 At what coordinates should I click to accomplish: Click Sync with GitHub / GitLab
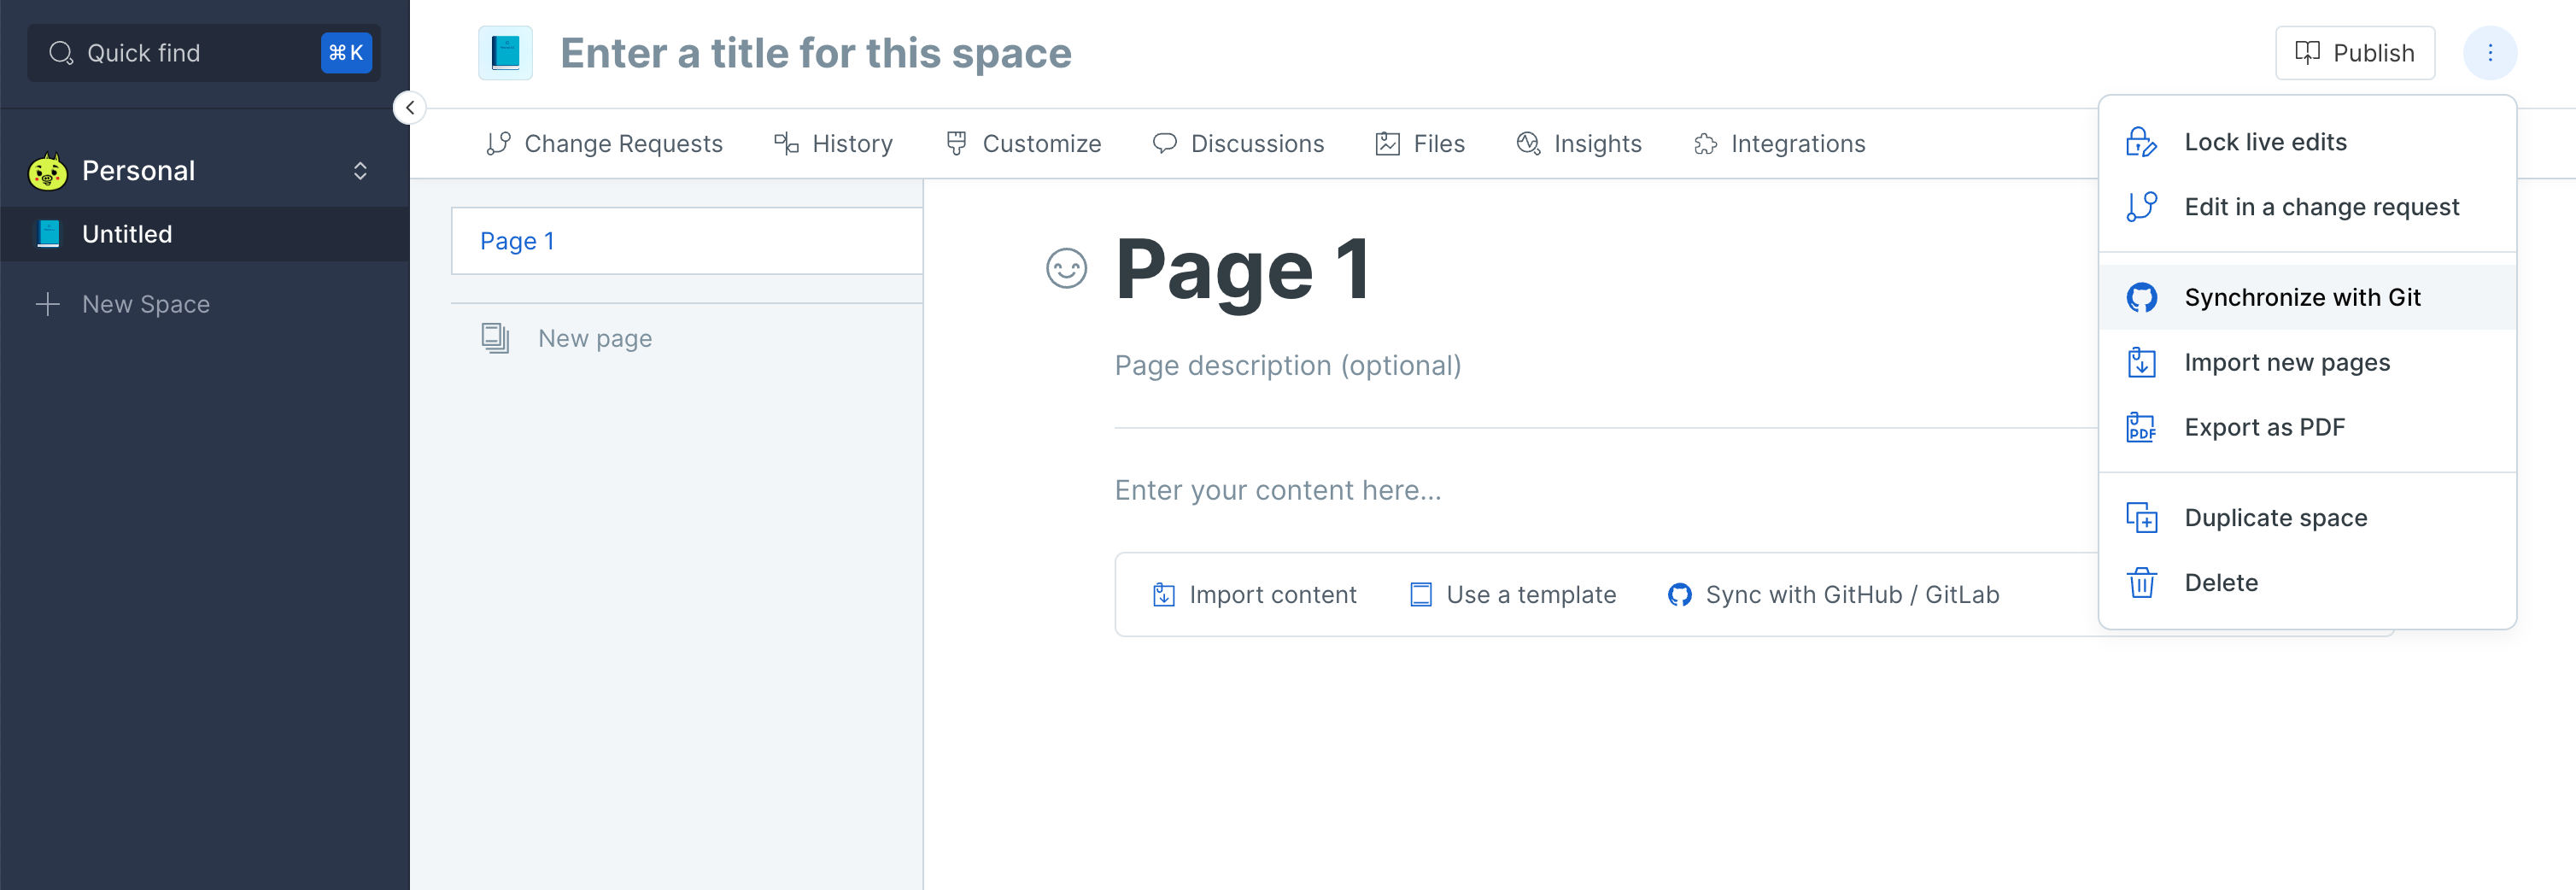click(1833, 595)
